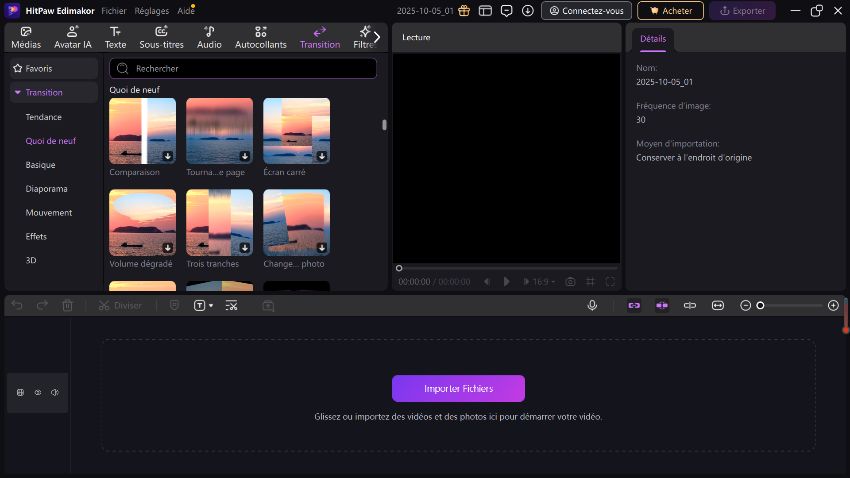Viewport: 850px width, 478px height.
Task: Open the download center icon
Action: [527, 10]
